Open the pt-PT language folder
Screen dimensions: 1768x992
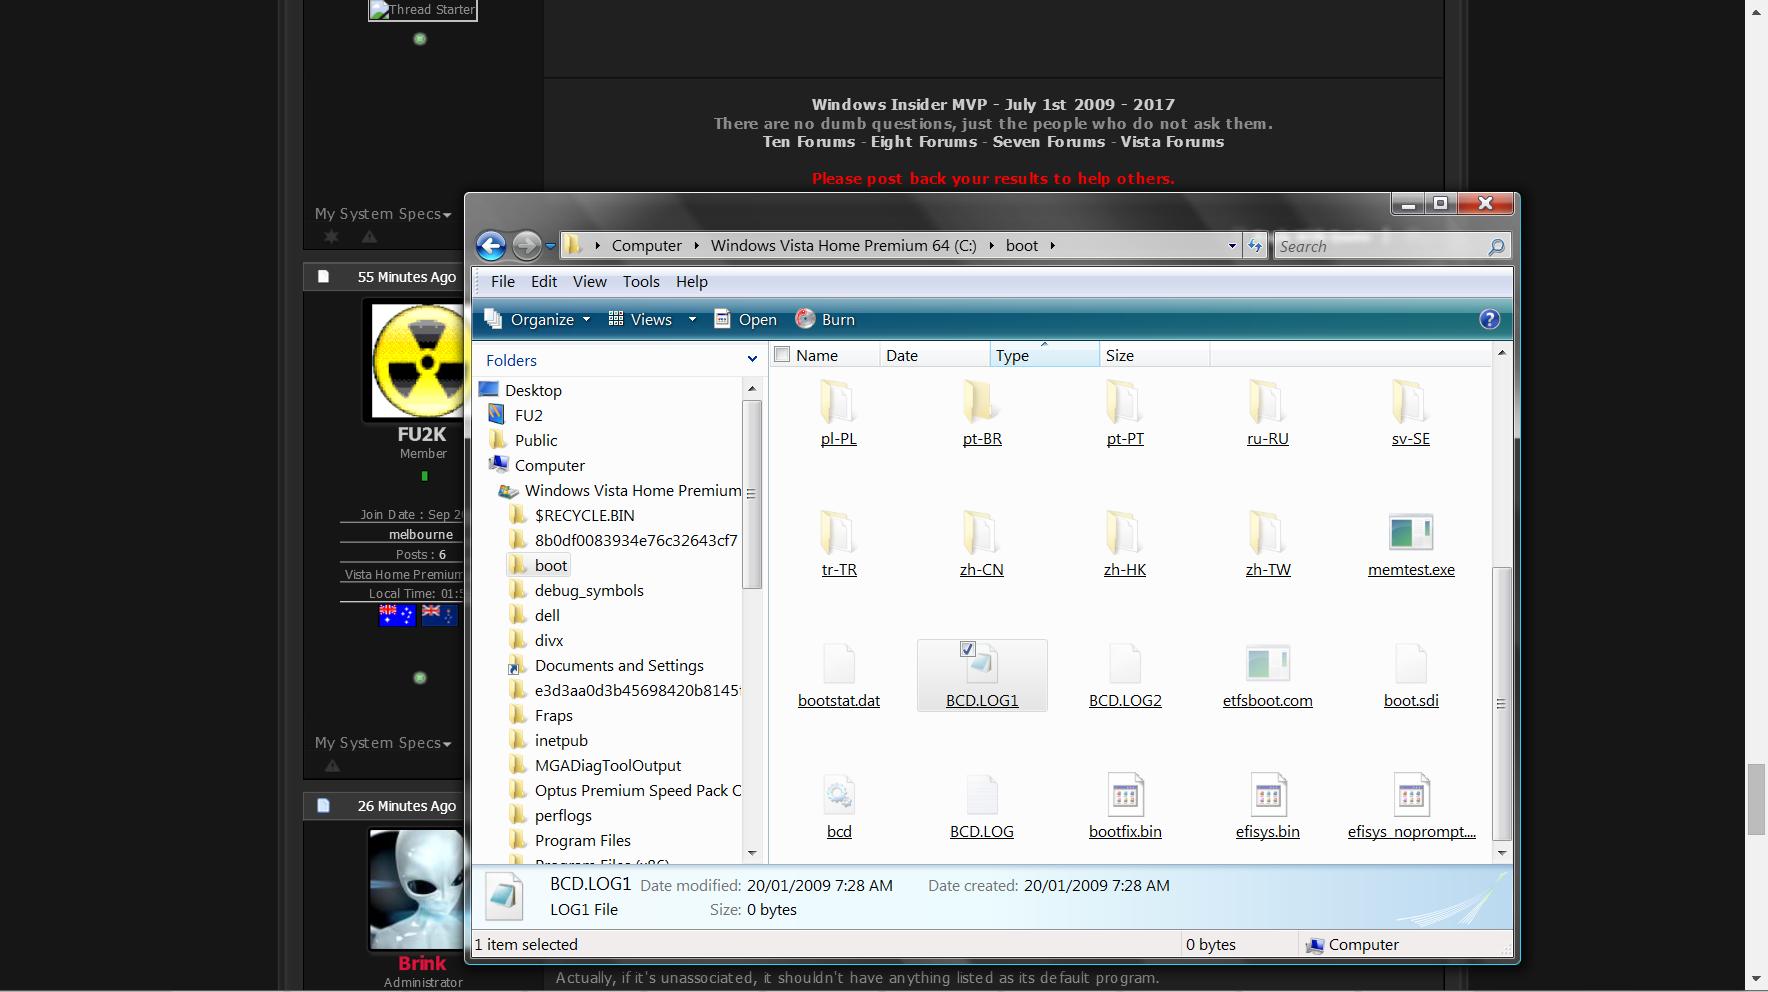click(x=1125, y=401)
